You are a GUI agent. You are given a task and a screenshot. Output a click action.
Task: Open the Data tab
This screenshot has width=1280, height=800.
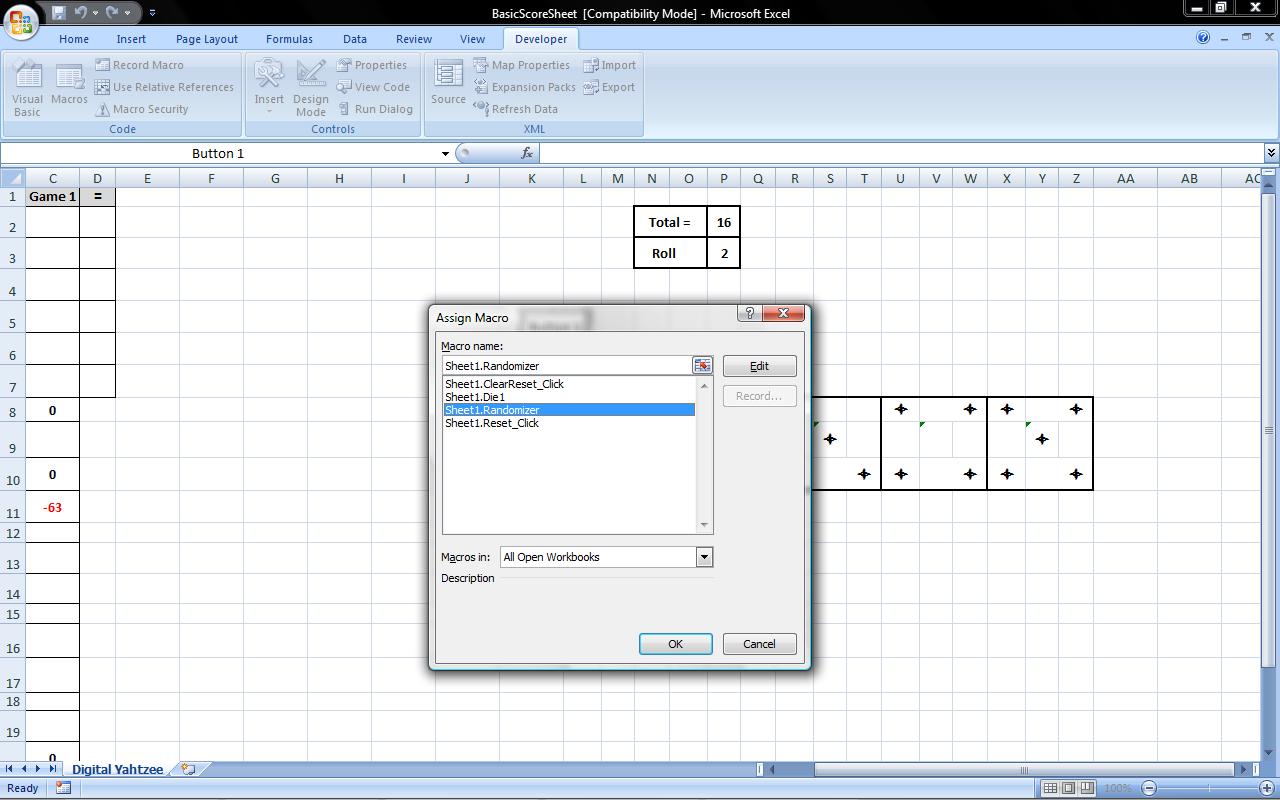coord(355,39)
